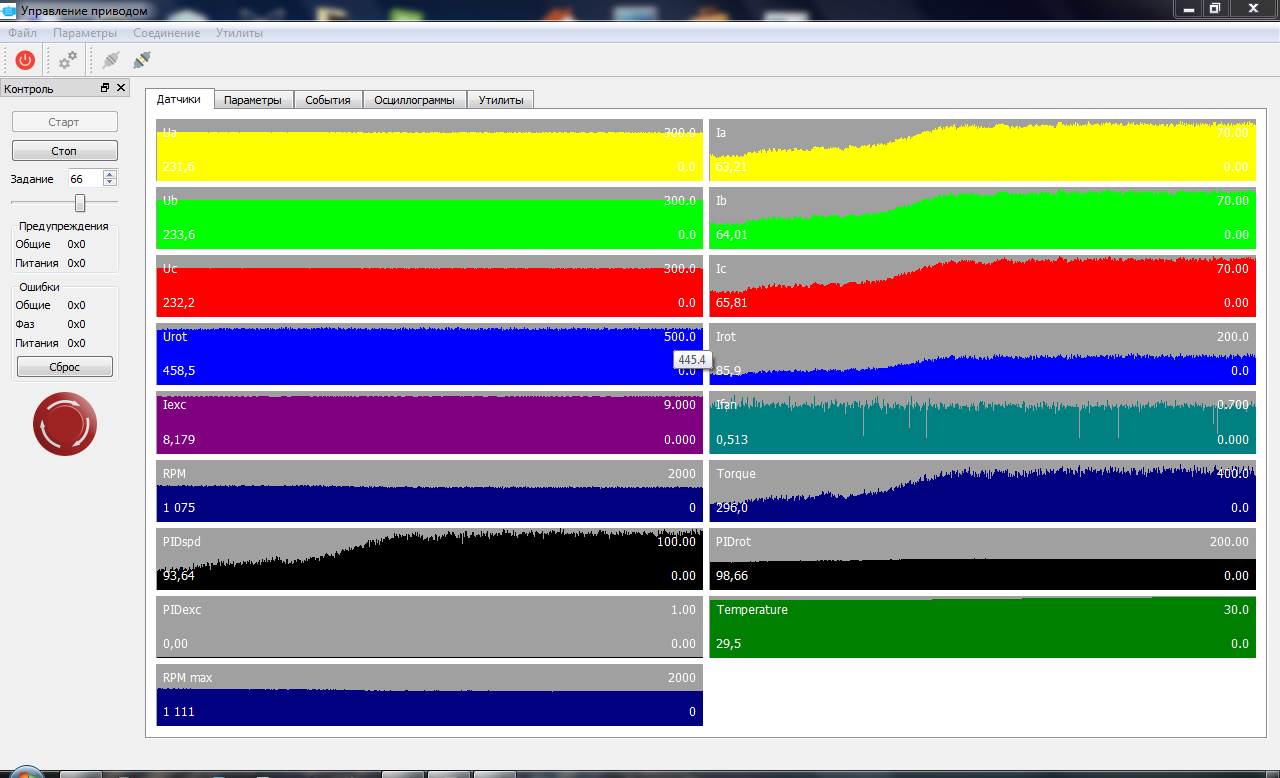Open settings via the gears toolbar icon
Screen dimensions: 1280x778
coord(67,60)
